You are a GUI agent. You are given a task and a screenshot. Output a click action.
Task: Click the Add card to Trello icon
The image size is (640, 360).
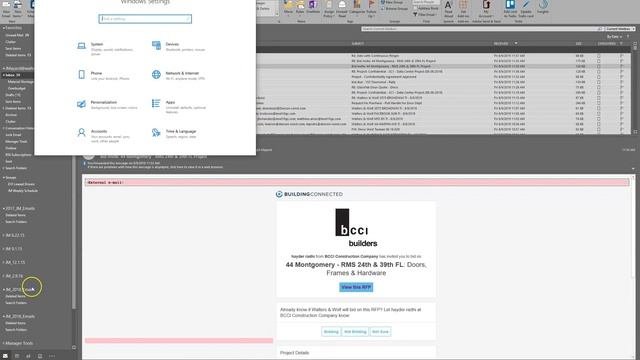point(510,8)
